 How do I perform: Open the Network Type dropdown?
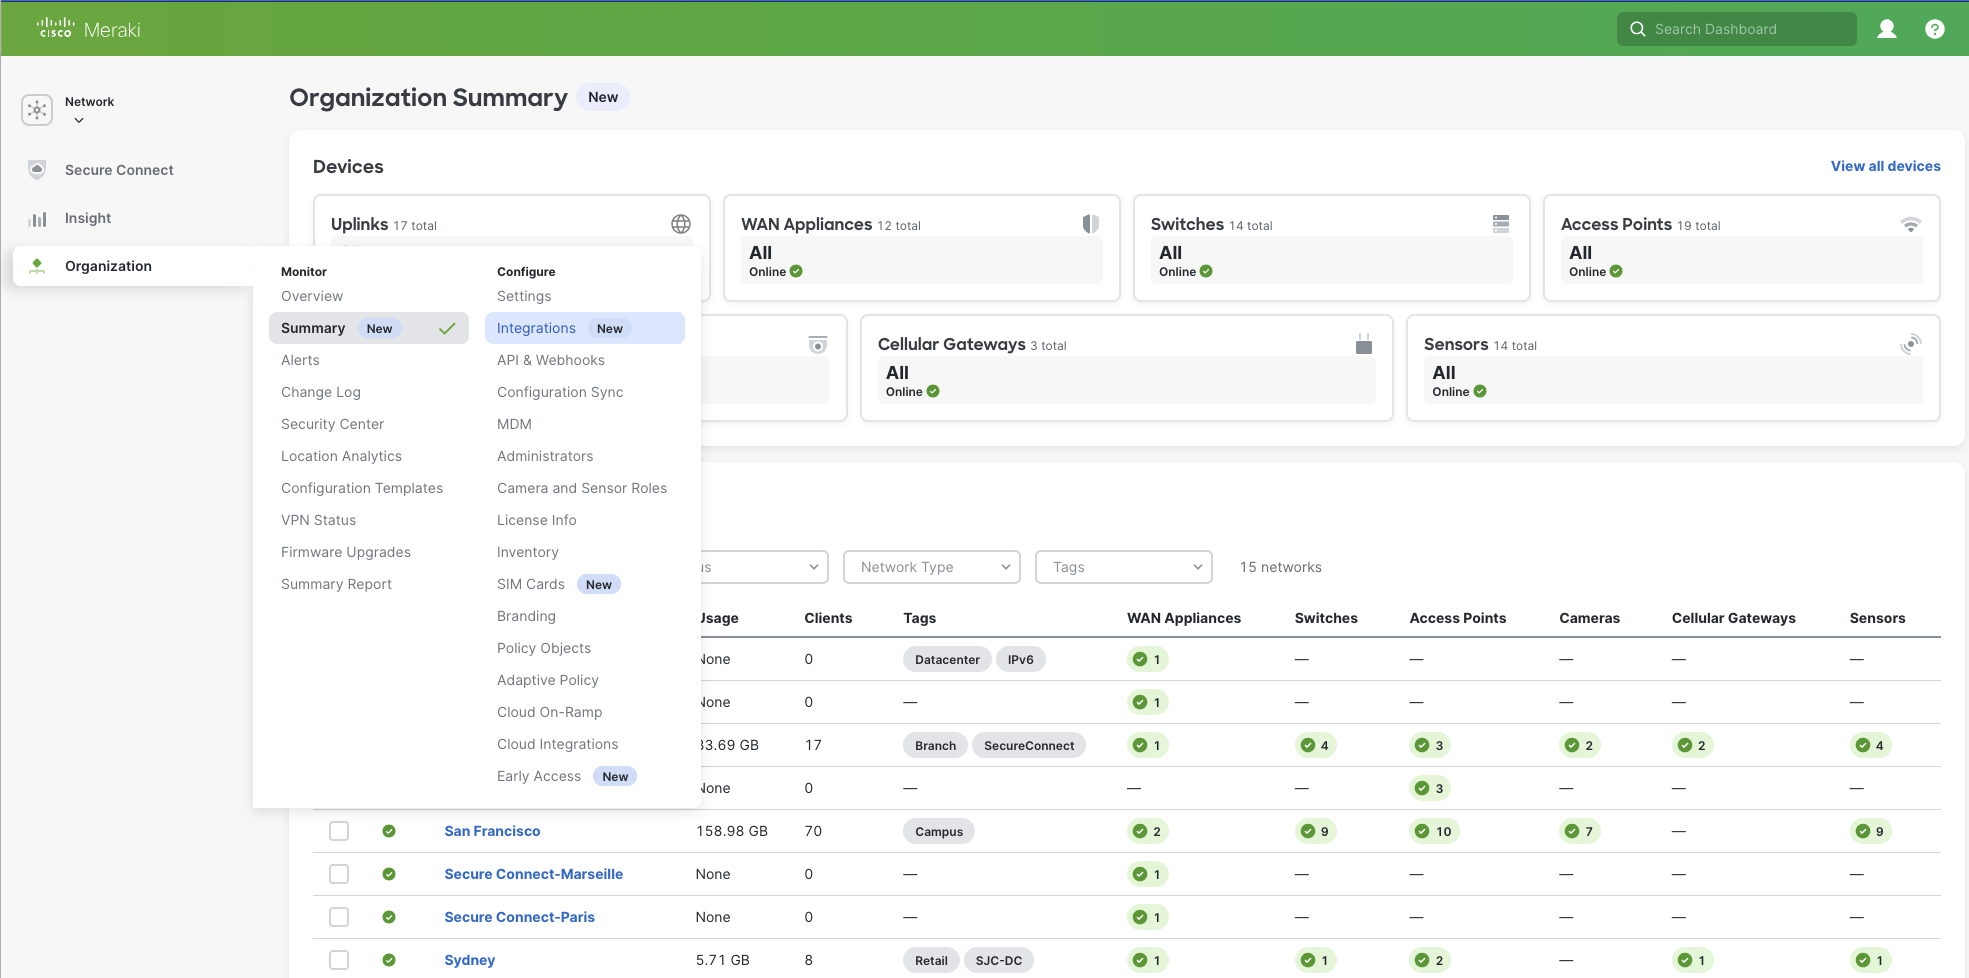pos(931,567)
